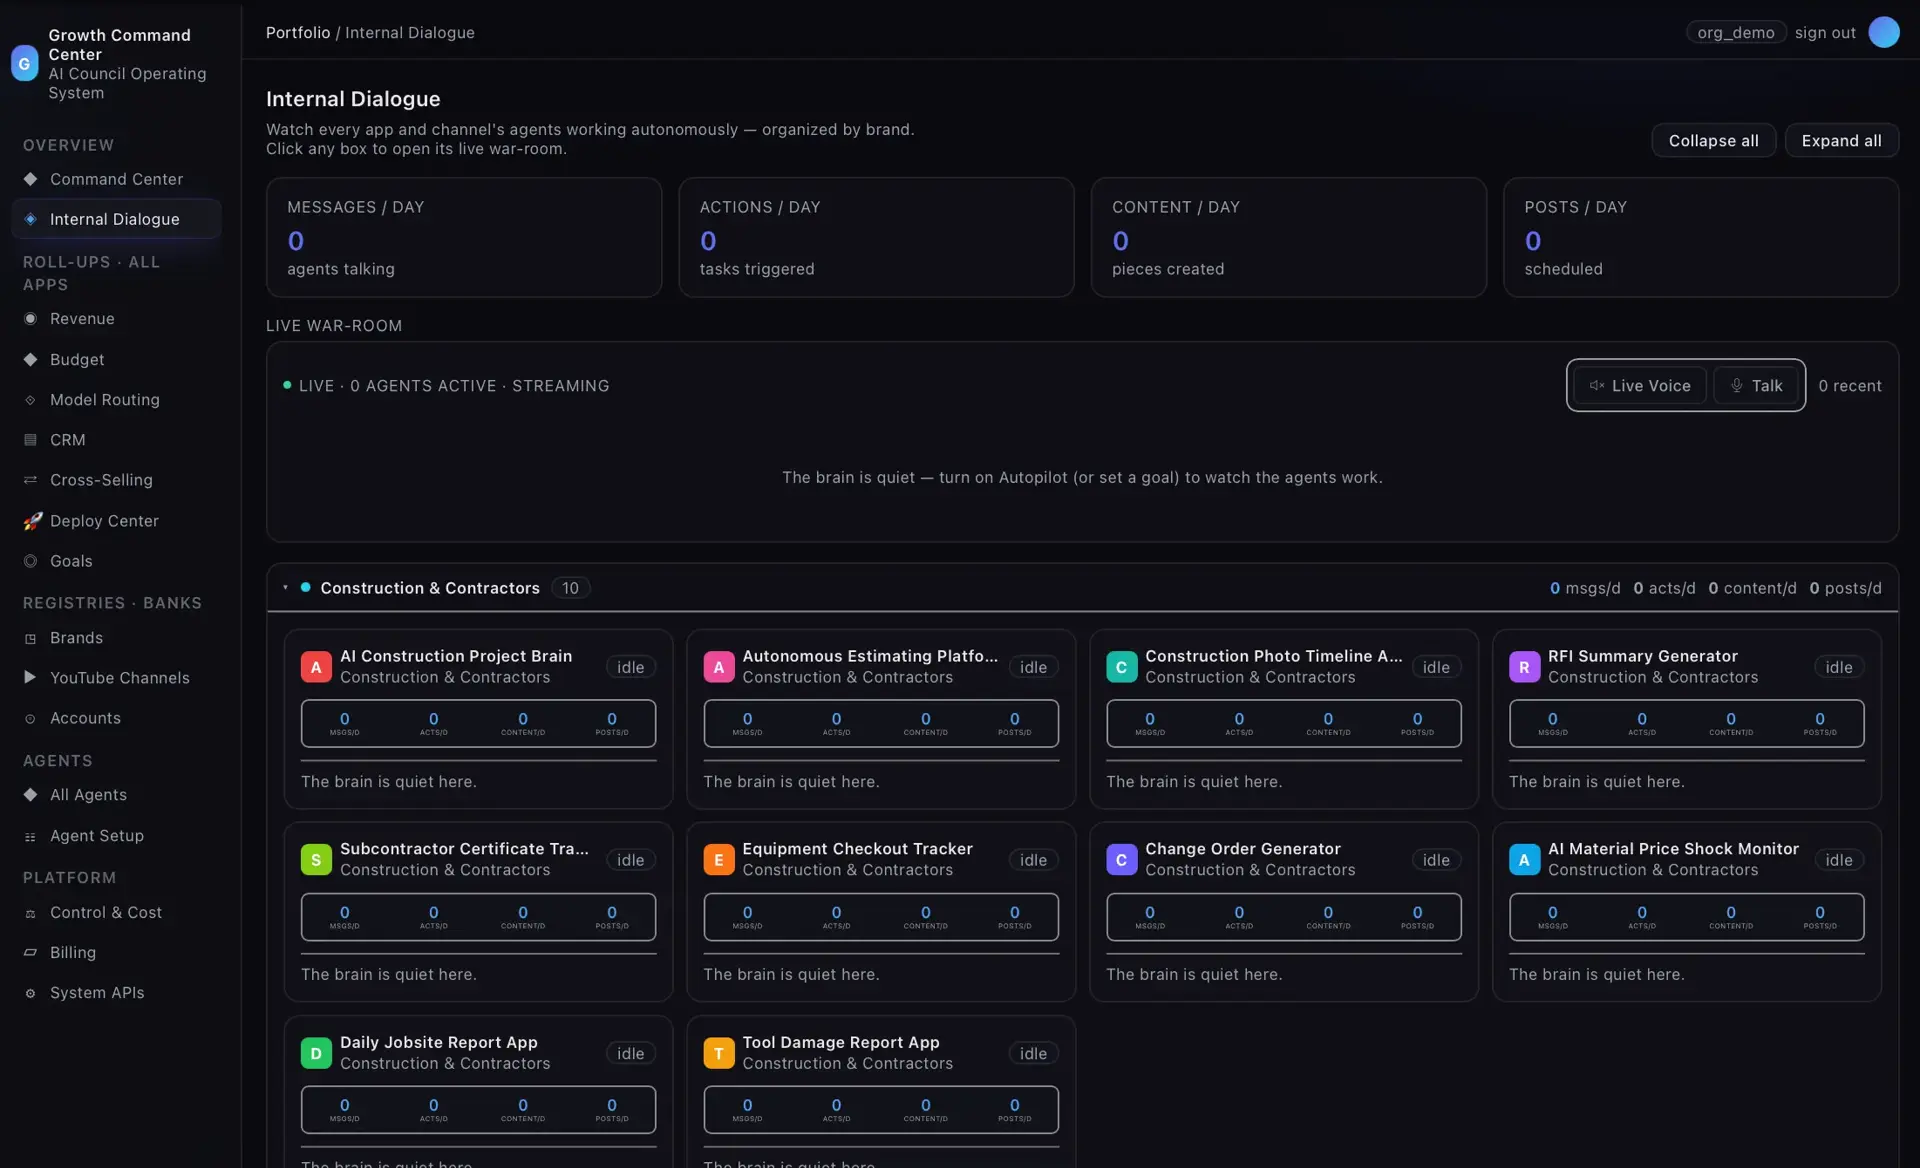1920x1168 pixels.
Task: Click the Deploy Center rocket icon
Action: [32, 521]
